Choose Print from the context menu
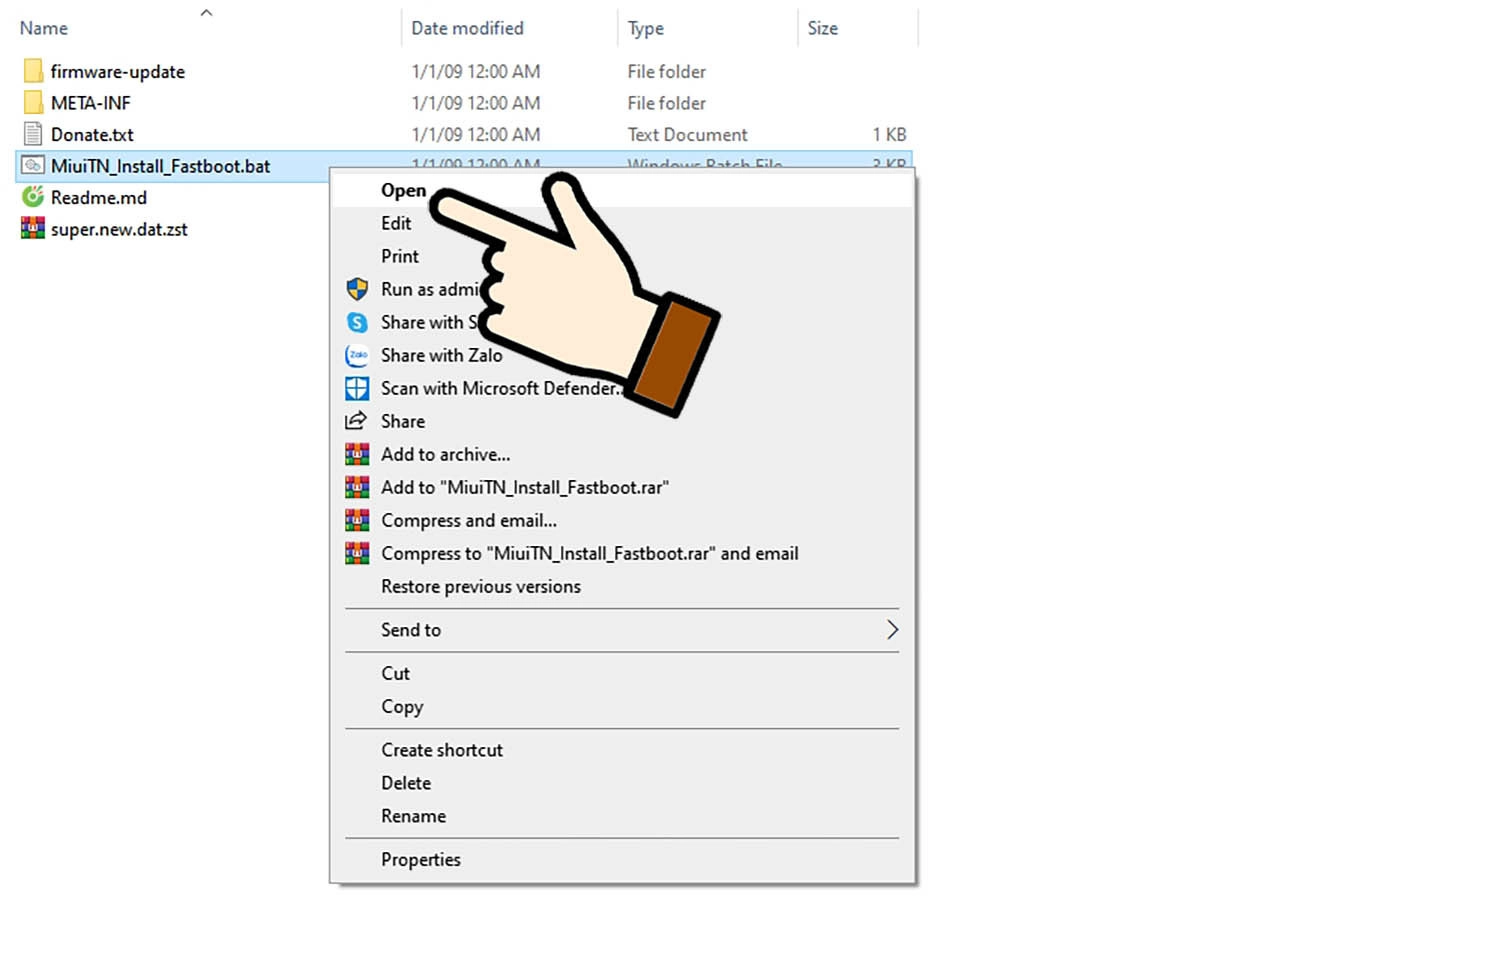1500x980 pixels. 400,256
